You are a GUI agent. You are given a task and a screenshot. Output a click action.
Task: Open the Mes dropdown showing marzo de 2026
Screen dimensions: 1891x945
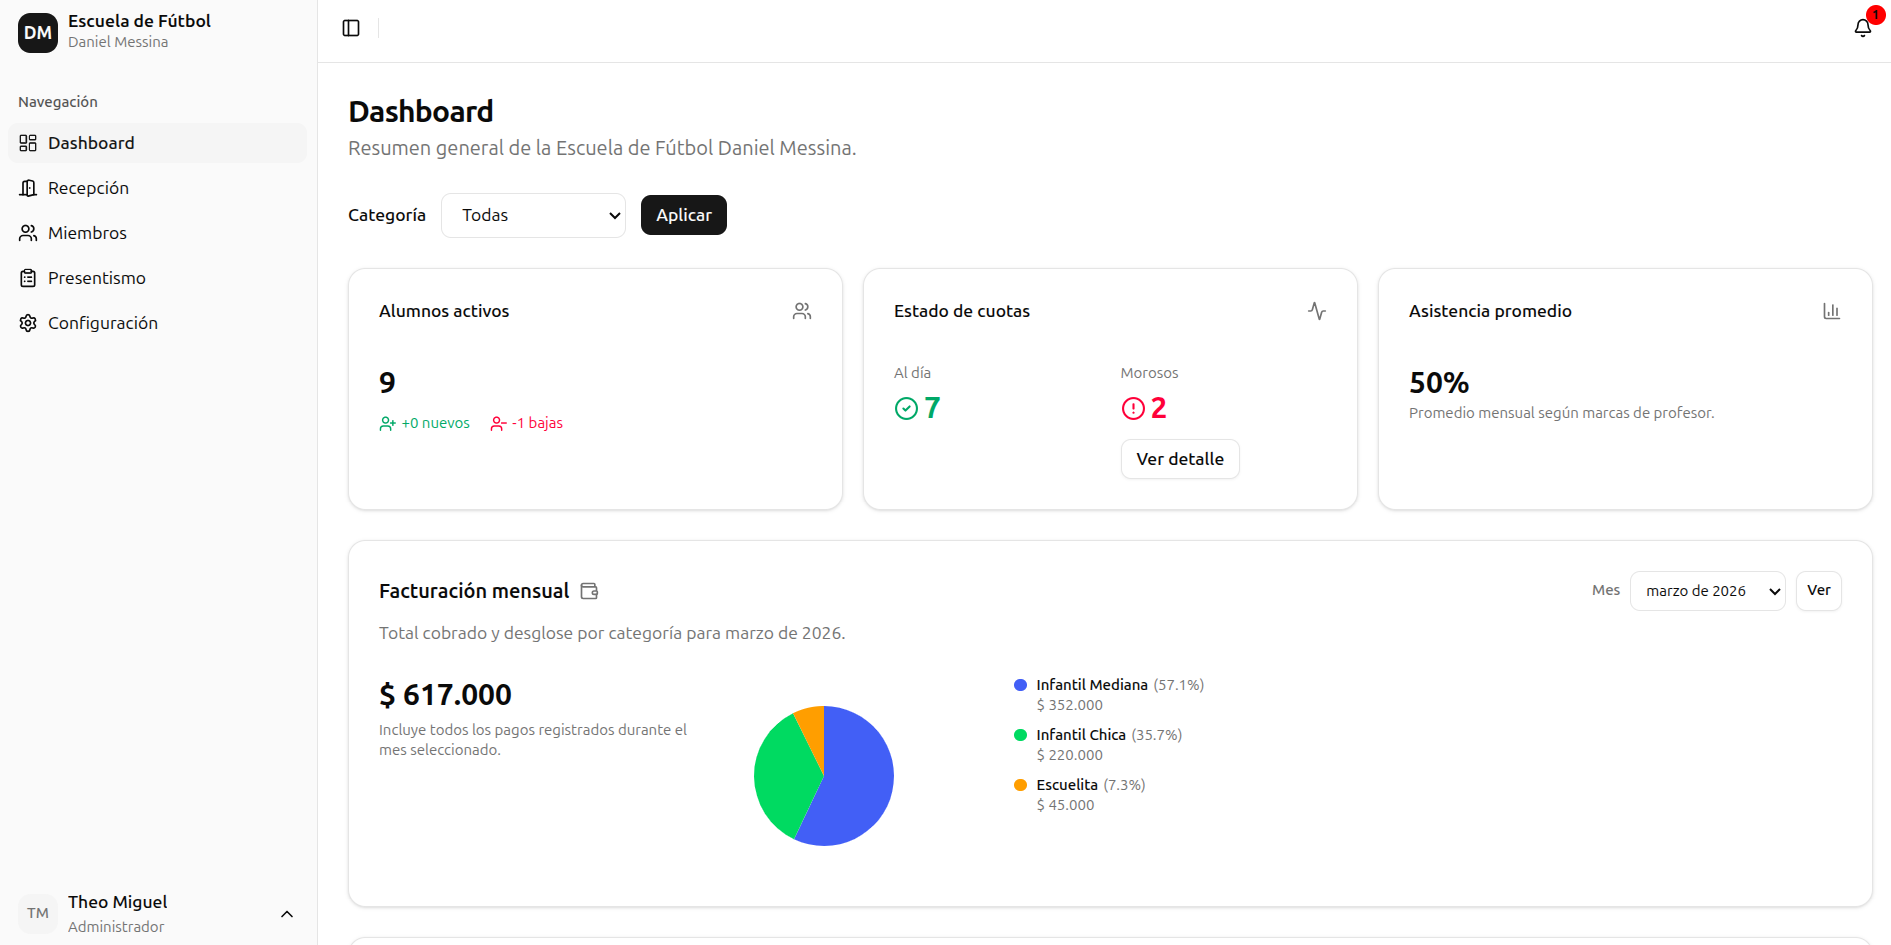click(1707, 590)
